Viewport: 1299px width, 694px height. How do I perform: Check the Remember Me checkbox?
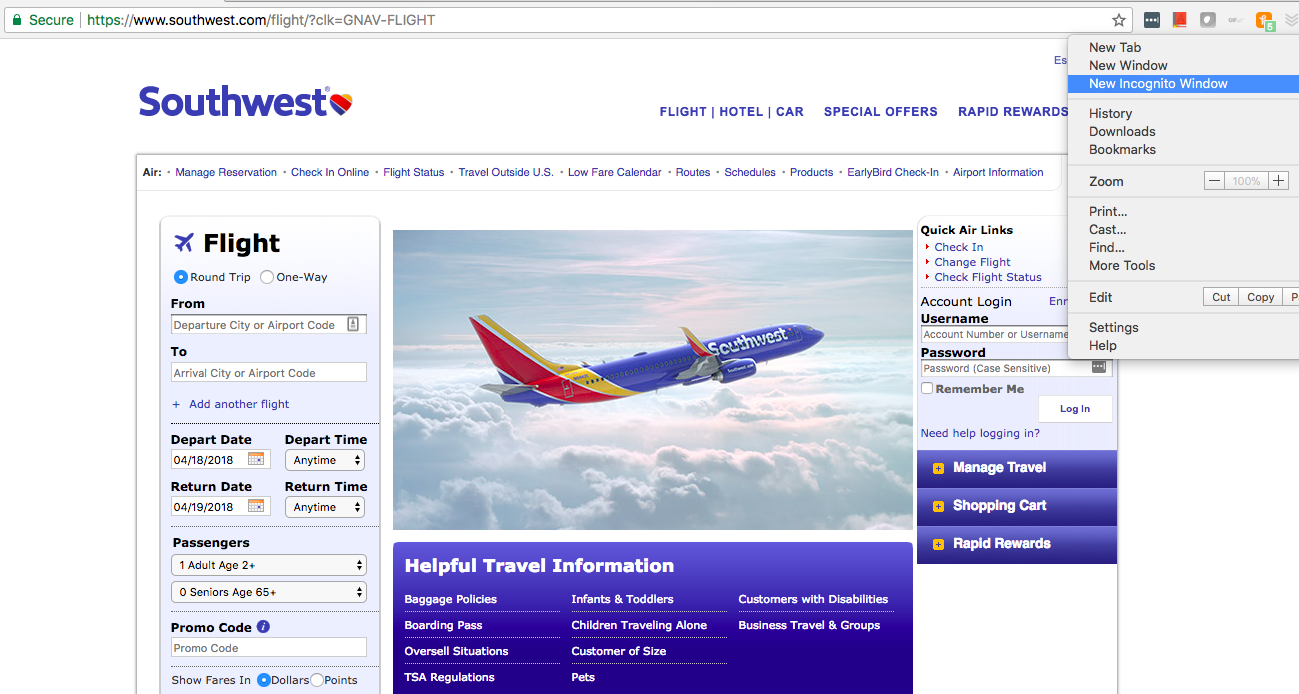pos(927,388)
